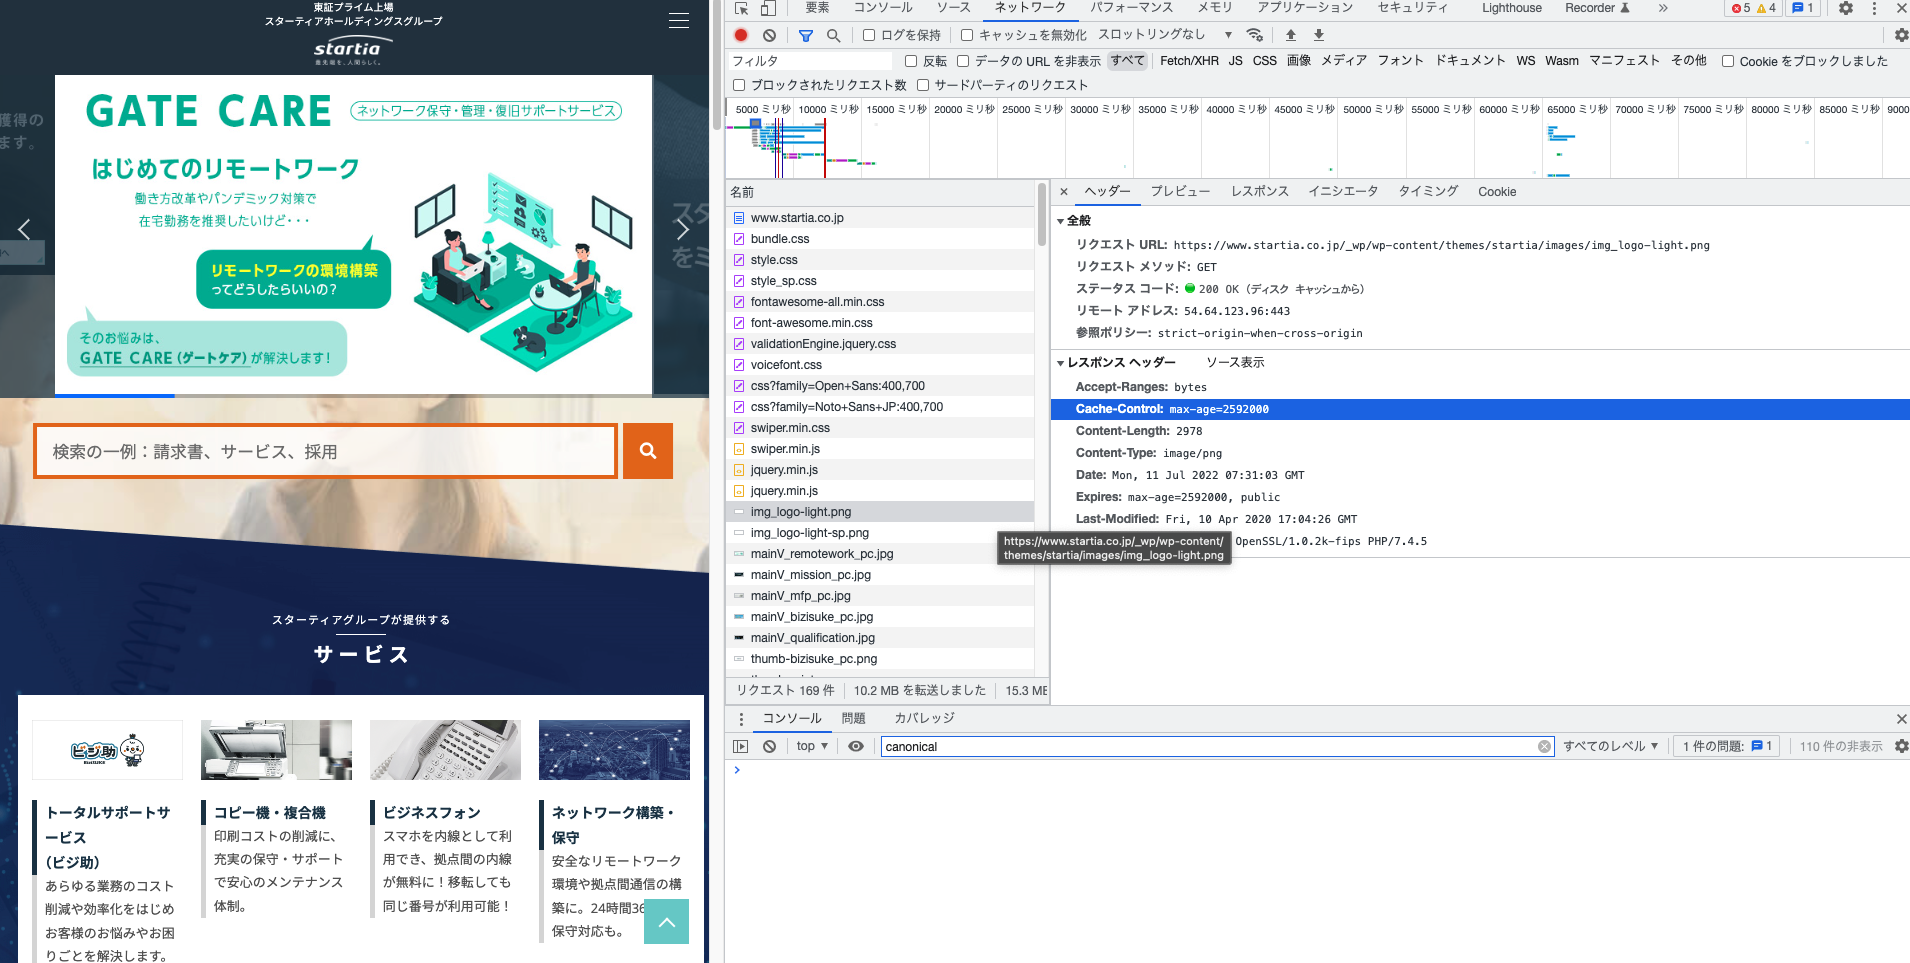
Task: Clear the console filter text
Action: point(1544,746)
